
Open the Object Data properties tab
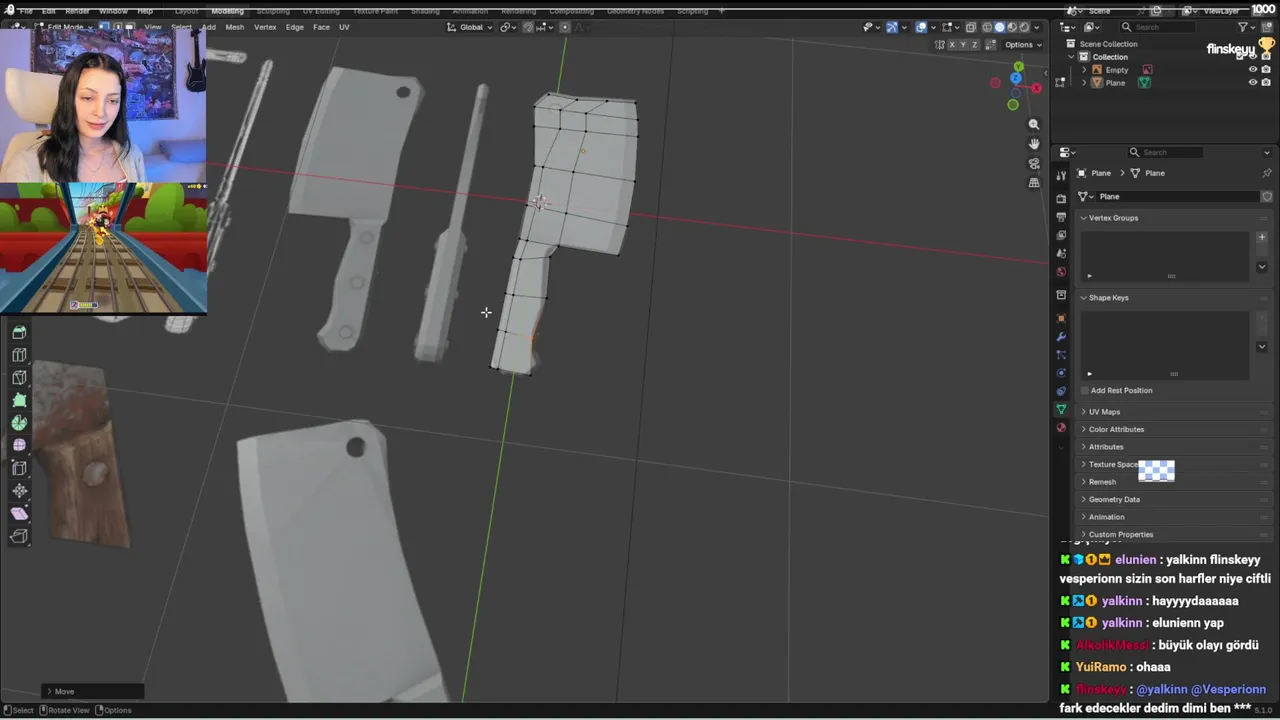tap(1061, 410)
